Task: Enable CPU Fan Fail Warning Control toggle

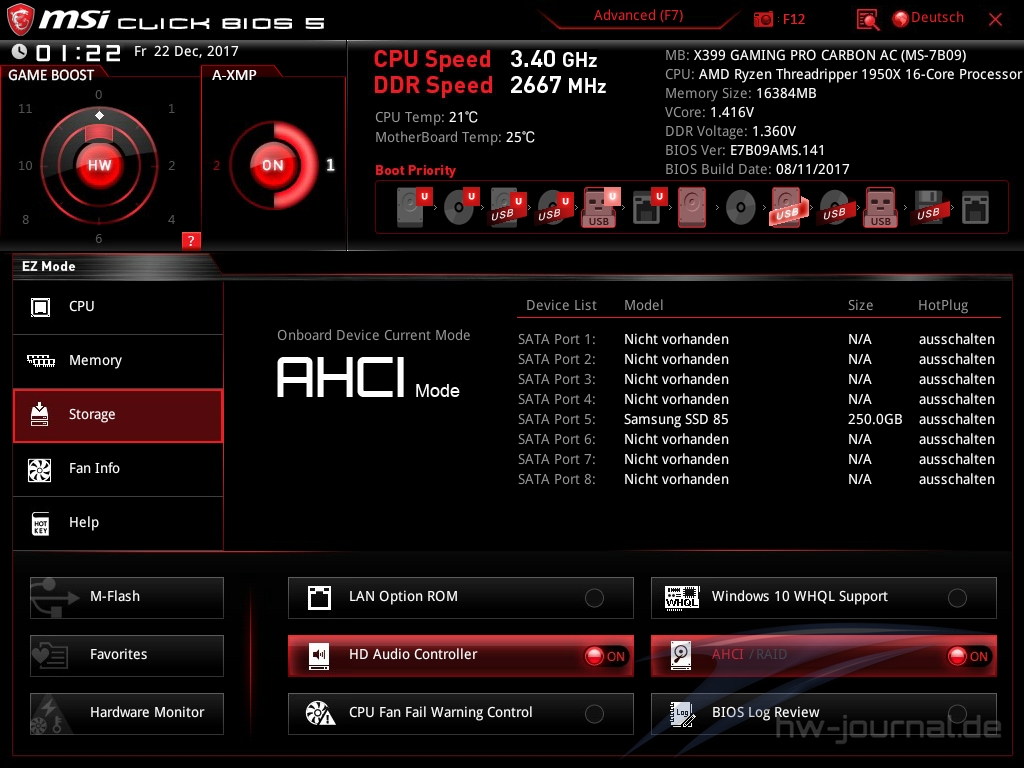Action: tap(594, 714)
